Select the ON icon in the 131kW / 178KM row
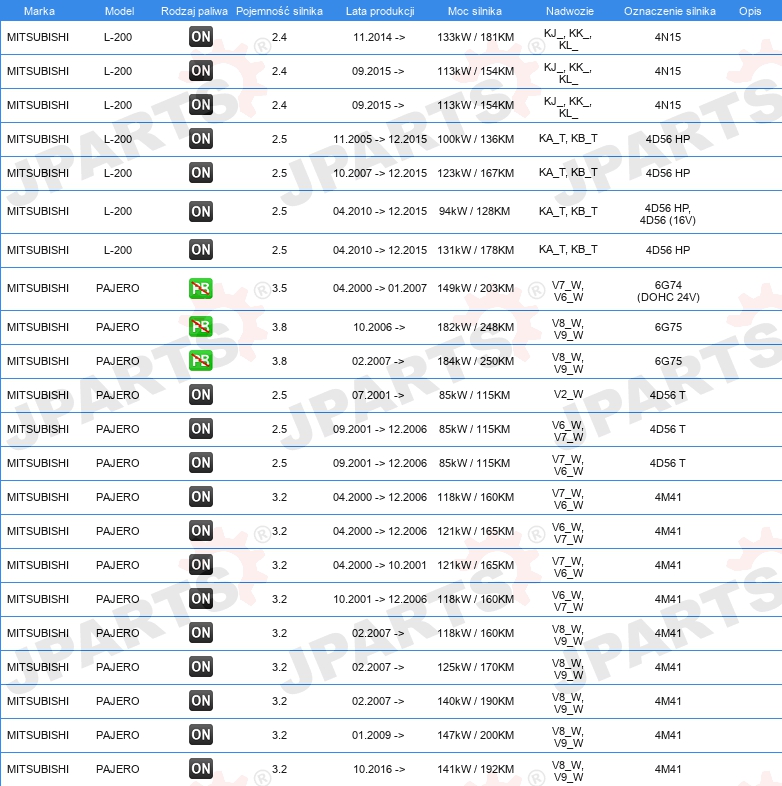 click(x=201, y=250)
